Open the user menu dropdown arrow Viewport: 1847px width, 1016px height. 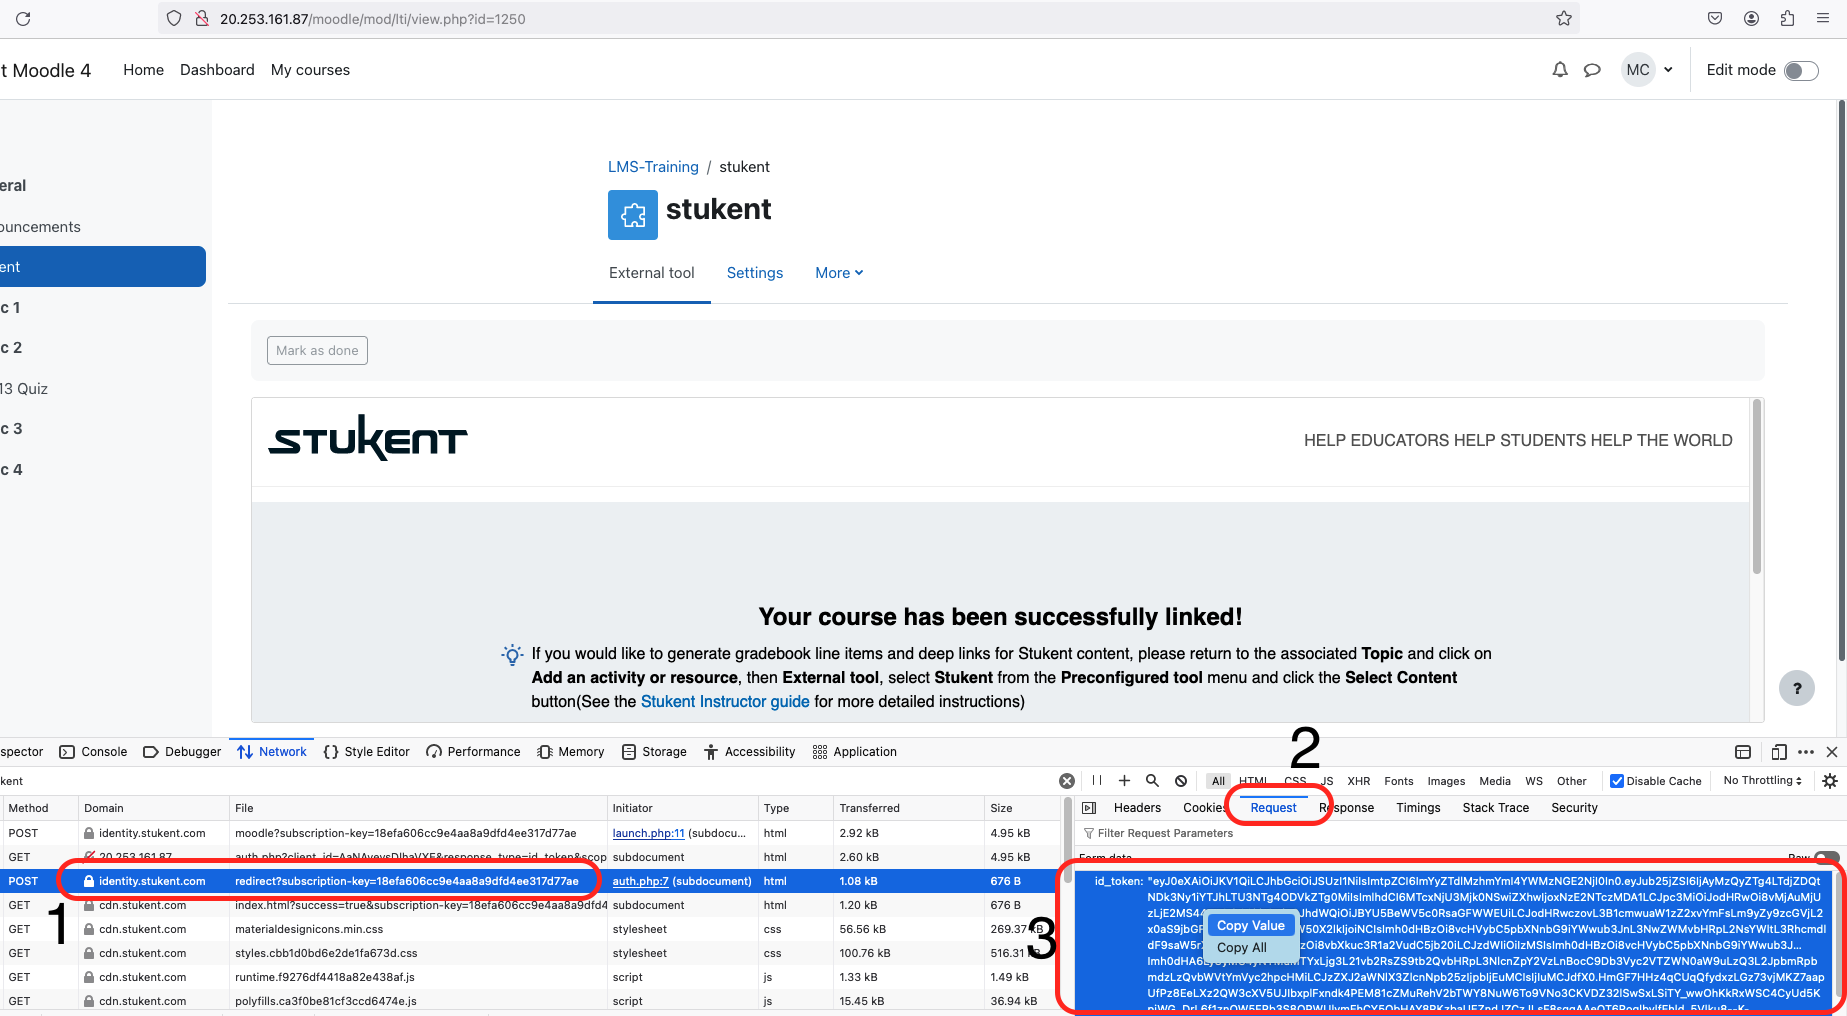tap(1668, 70)
